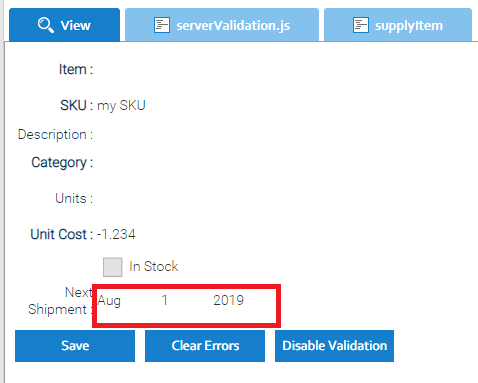Screen dimensions: 478x383
Task: Toggle the In Stock checkbox
Action: coord(113,267)
